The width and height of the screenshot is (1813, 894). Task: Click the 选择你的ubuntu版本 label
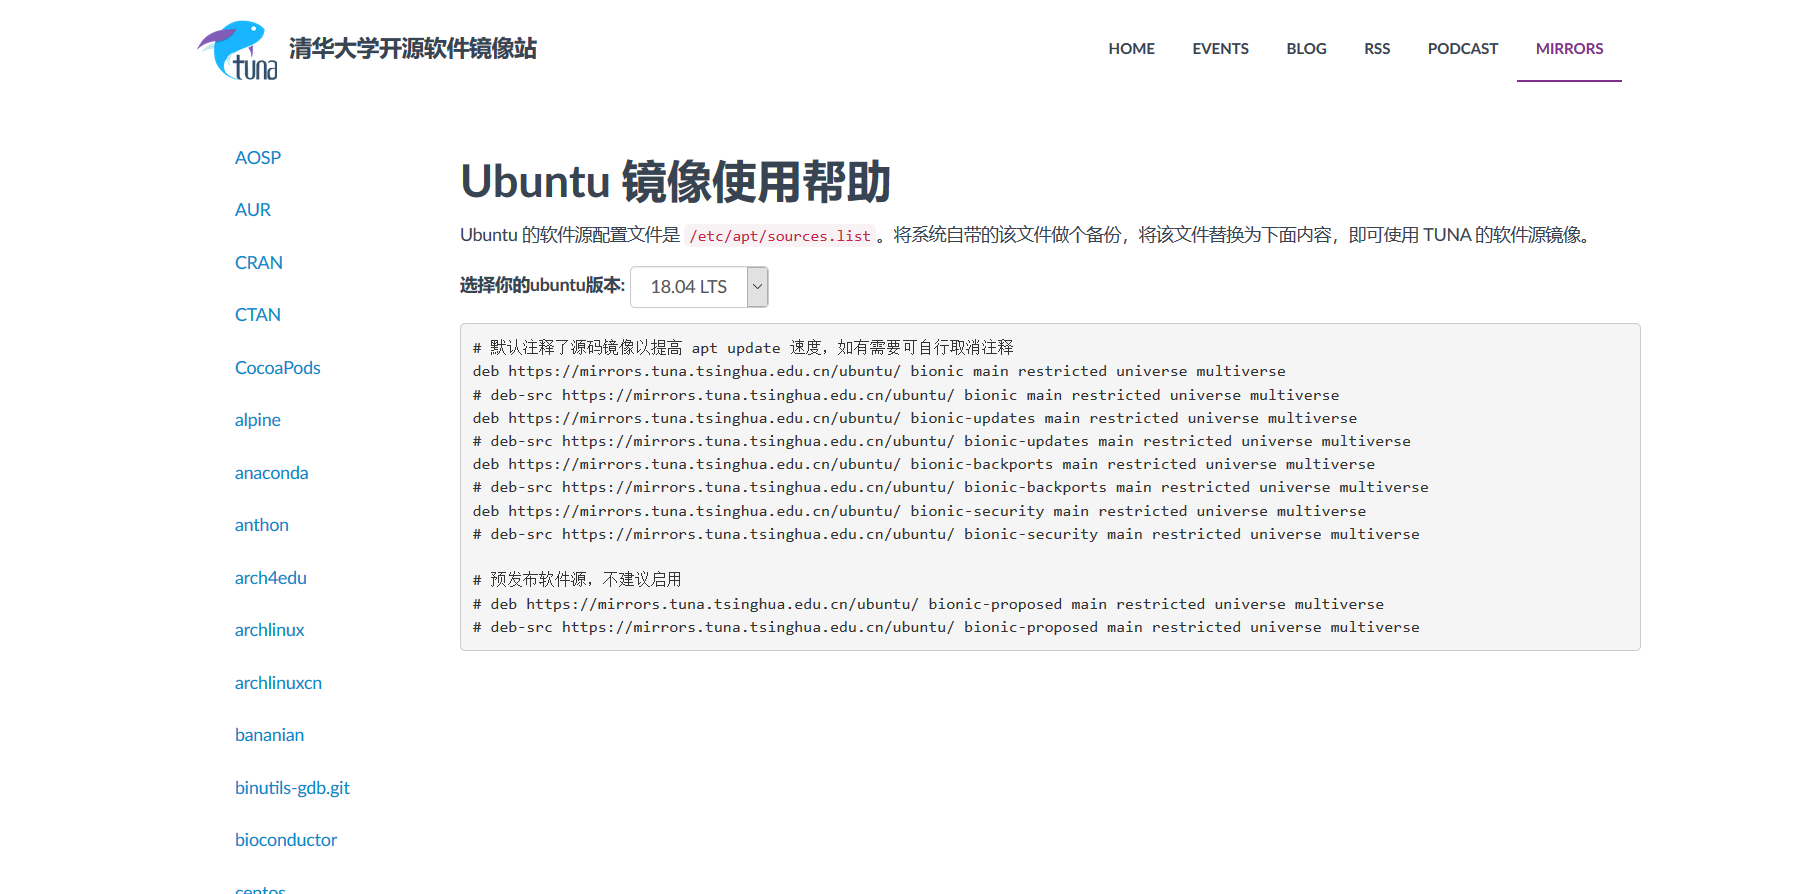pos(542,285)
